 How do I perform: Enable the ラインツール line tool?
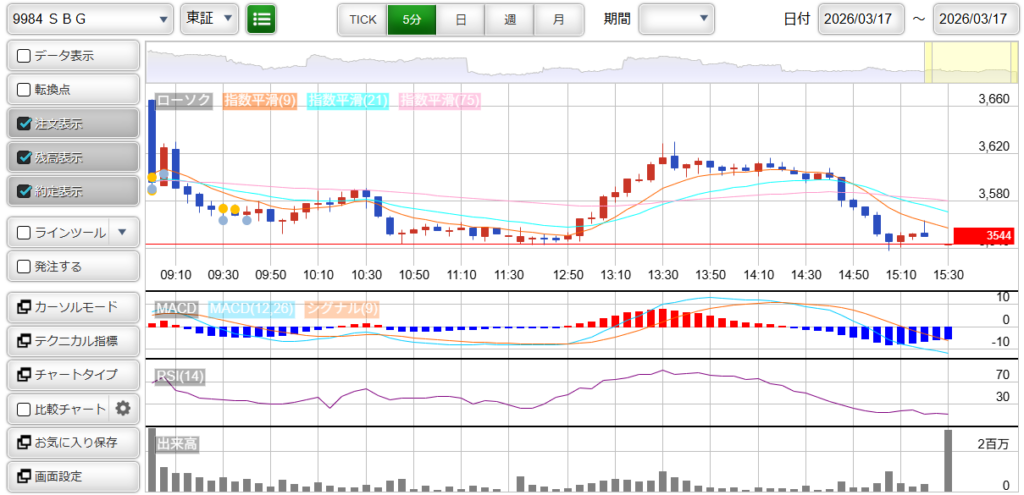25,233
